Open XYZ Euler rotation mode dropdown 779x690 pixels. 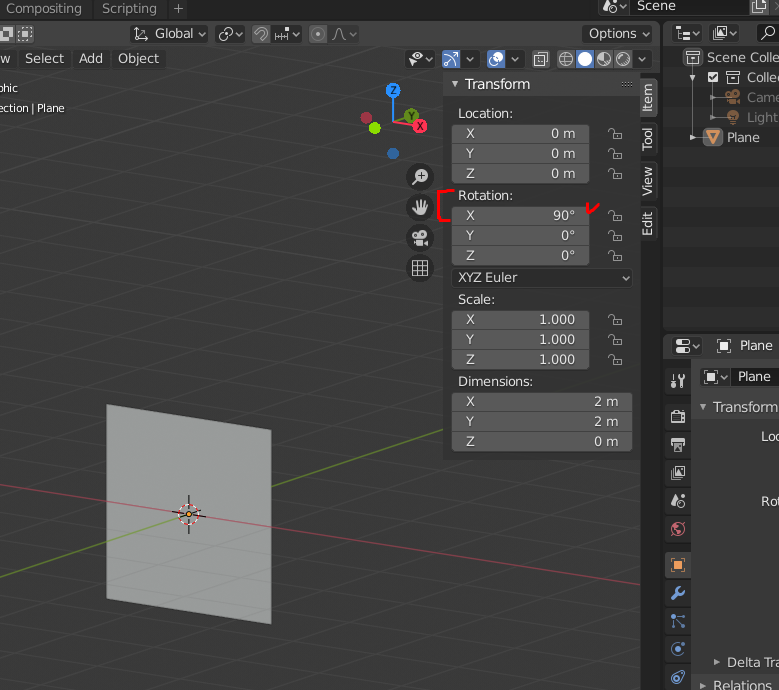(x=542, y=278)
